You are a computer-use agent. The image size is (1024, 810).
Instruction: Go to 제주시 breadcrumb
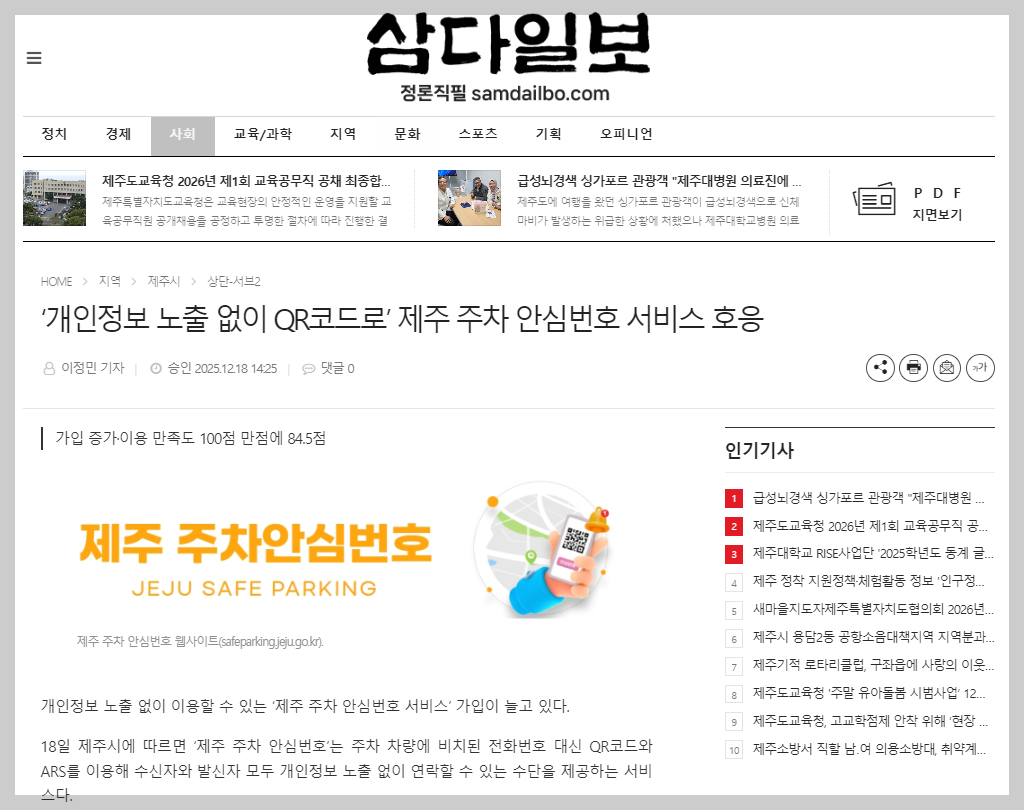163,281
